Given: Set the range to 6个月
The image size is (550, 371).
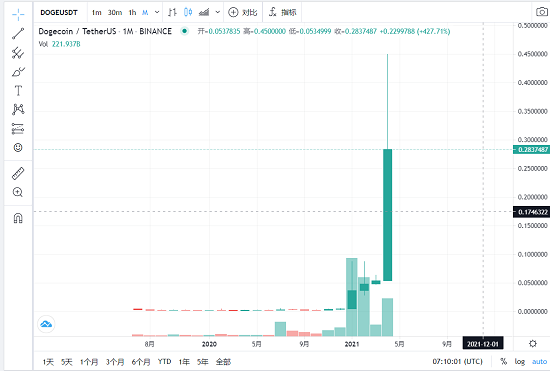Looking at the screenshot, I should [x=141, y=362].
